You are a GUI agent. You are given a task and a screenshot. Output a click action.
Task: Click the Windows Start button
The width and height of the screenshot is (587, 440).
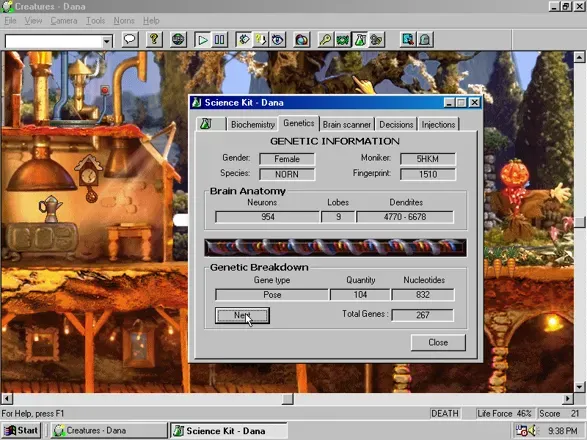click(x=21, y=431)
